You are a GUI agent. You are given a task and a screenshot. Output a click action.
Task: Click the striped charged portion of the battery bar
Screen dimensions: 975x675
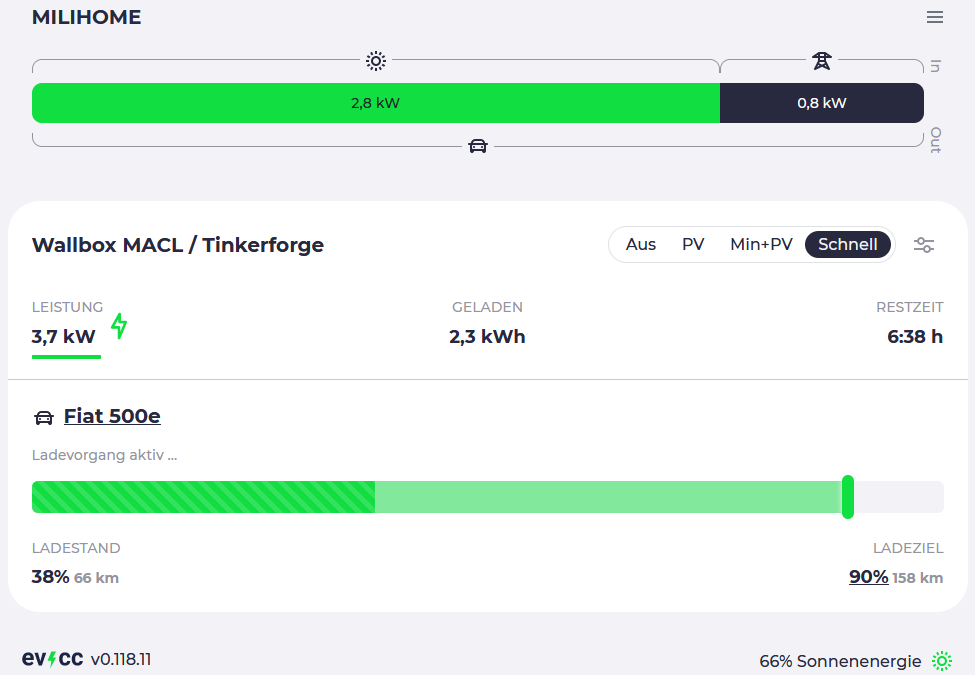pos(203,497)
